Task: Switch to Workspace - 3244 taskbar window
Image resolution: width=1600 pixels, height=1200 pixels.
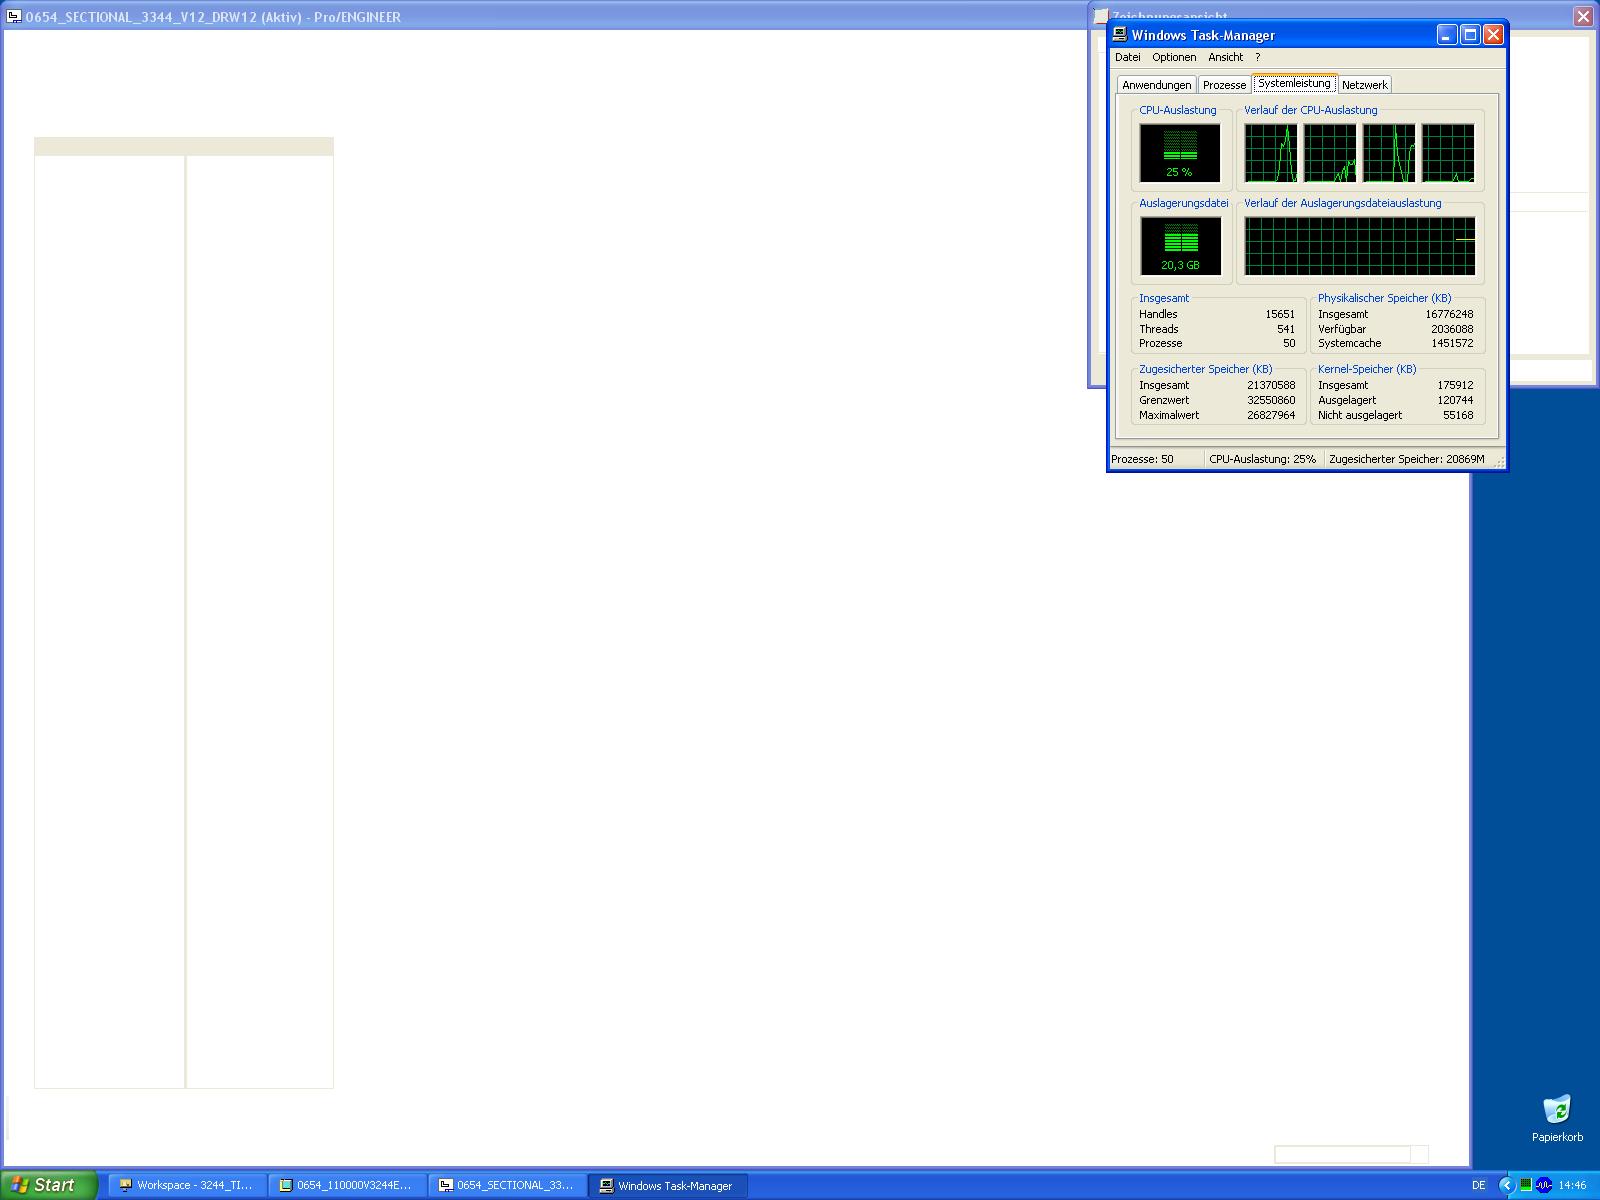Action: pos(187,1185)
